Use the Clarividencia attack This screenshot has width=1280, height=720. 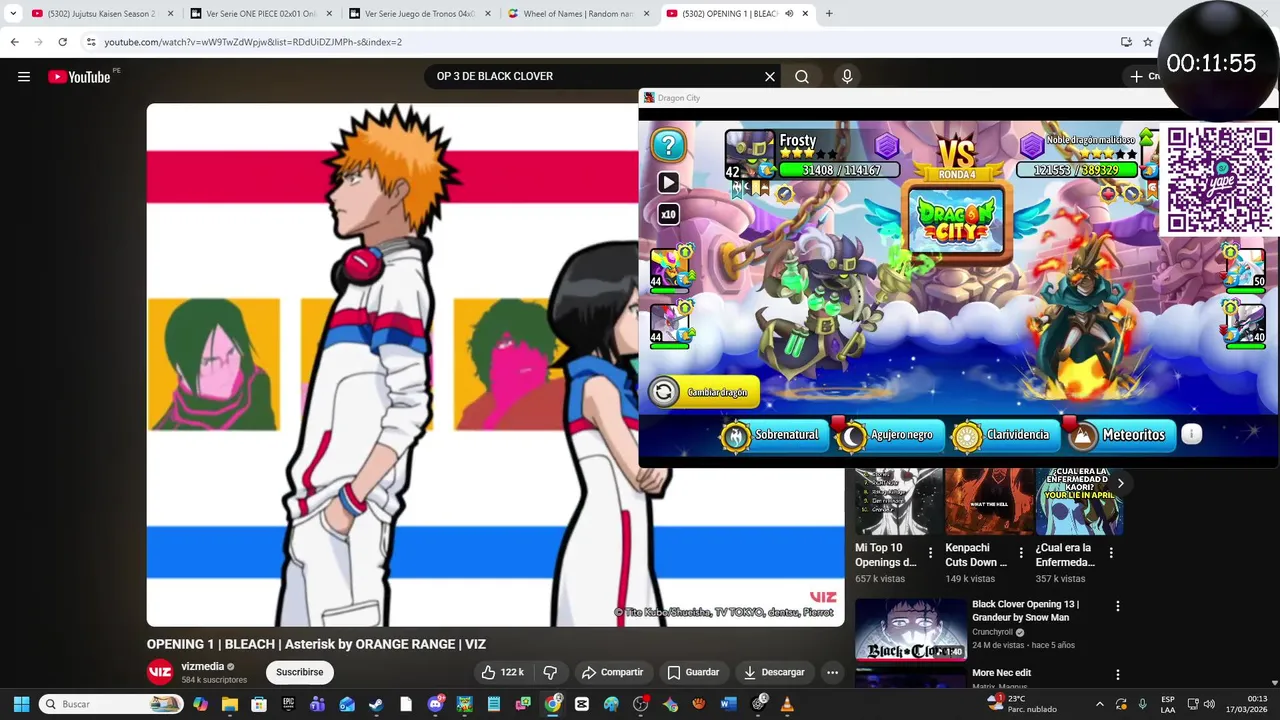click(1003, 435)
